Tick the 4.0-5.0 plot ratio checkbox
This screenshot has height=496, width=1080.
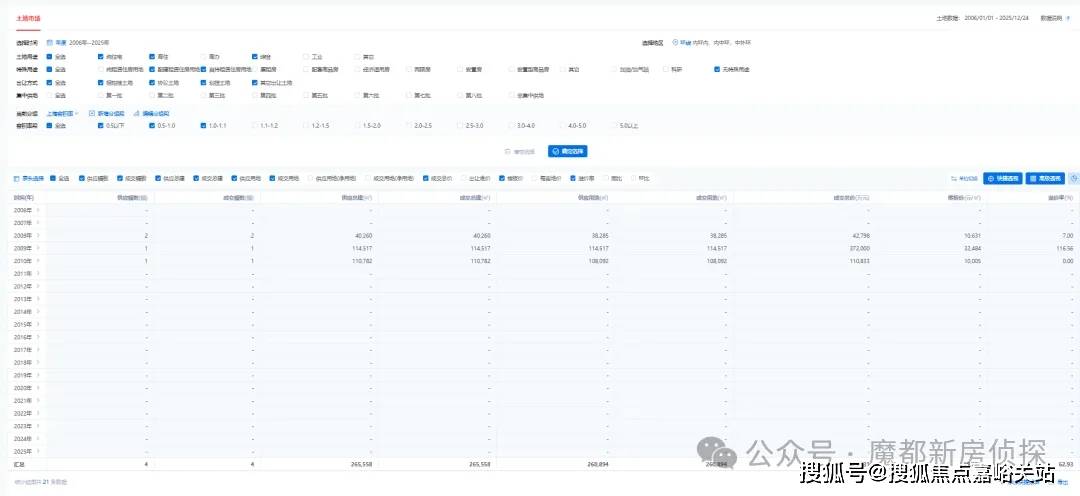click(x=563, y=126)
